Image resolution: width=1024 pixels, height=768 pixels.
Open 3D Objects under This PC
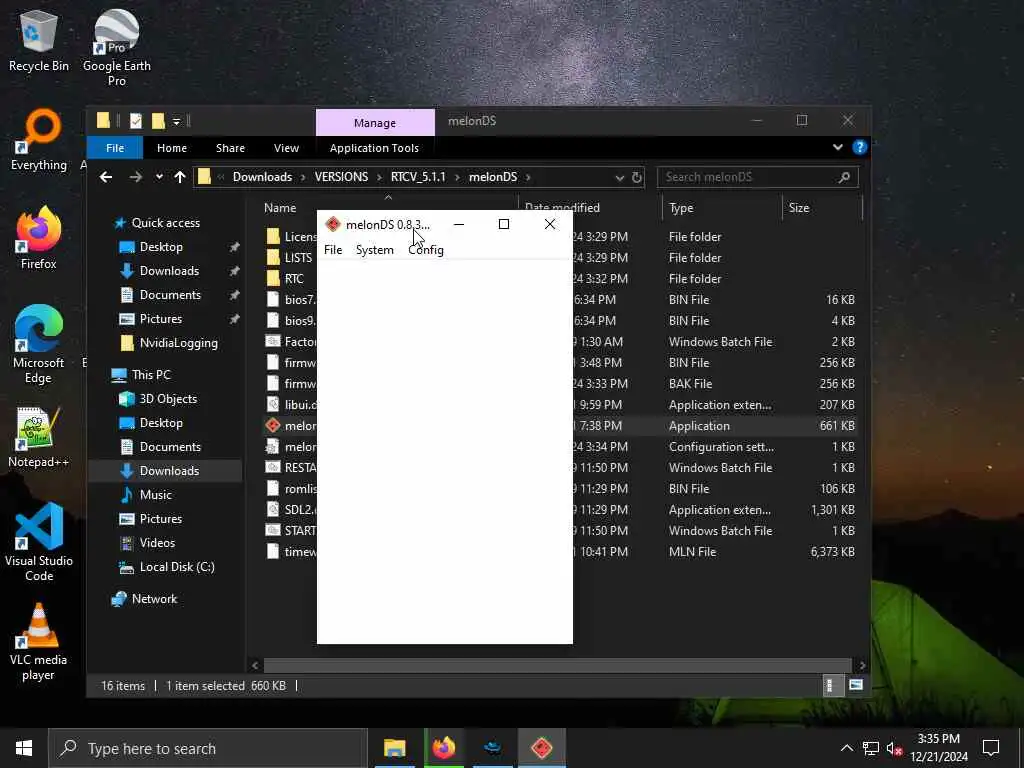tap(168, 399)
